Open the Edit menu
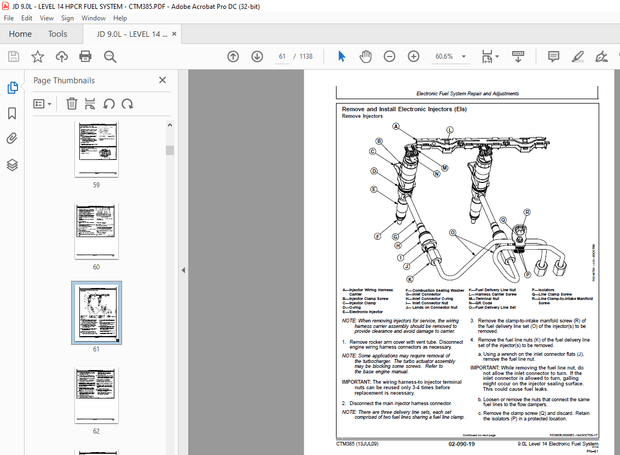Screen dimensions: 620x455 [x=27, y=18]
